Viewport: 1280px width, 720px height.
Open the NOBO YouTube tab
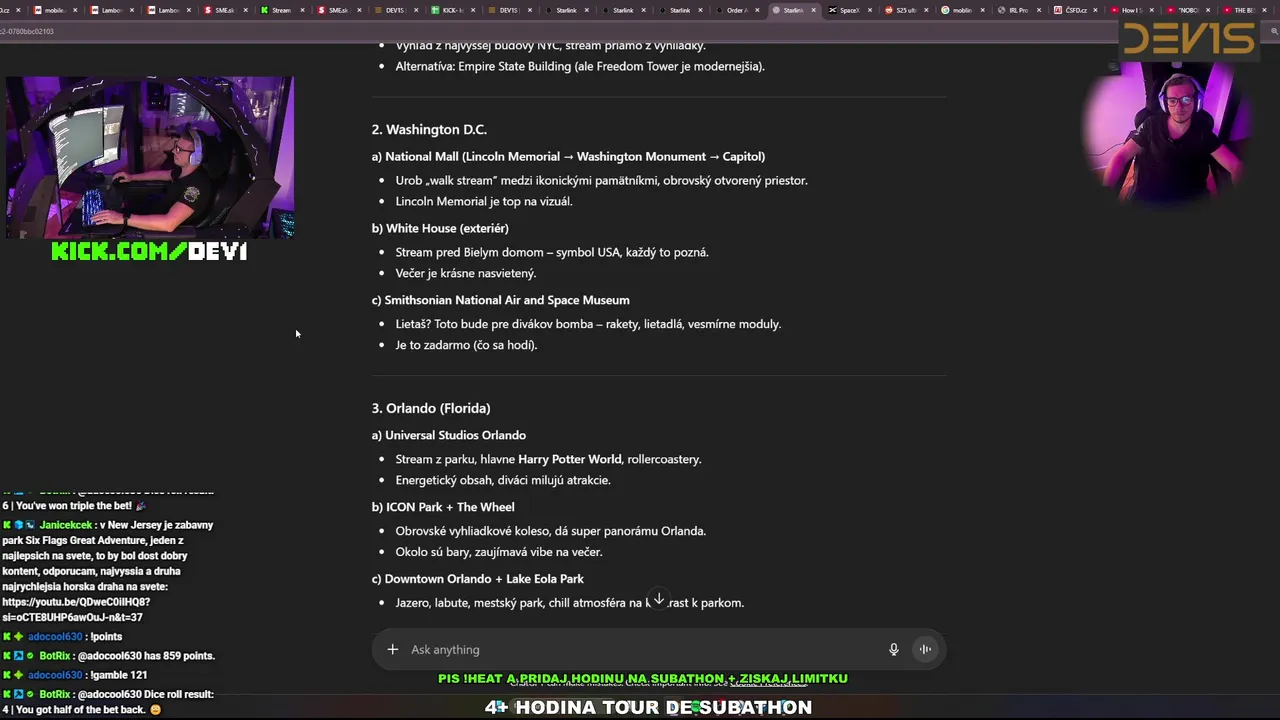[1186, 10]
